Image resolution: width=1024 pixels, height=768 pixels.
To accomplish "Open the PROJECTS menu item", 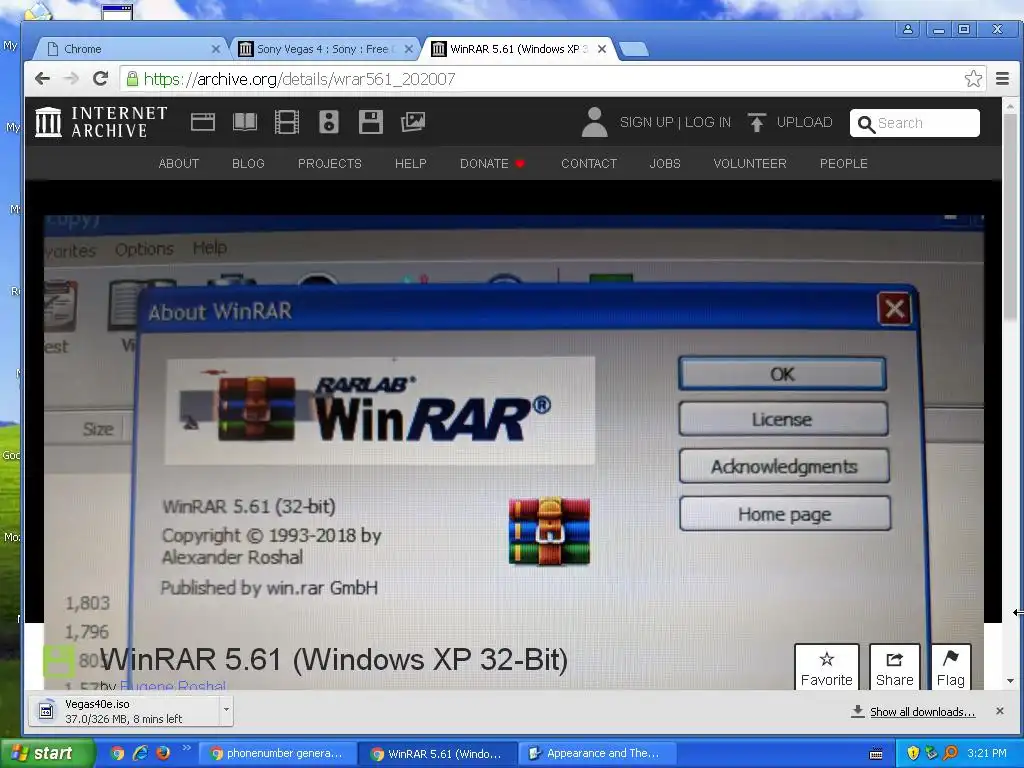I will 330,163.
